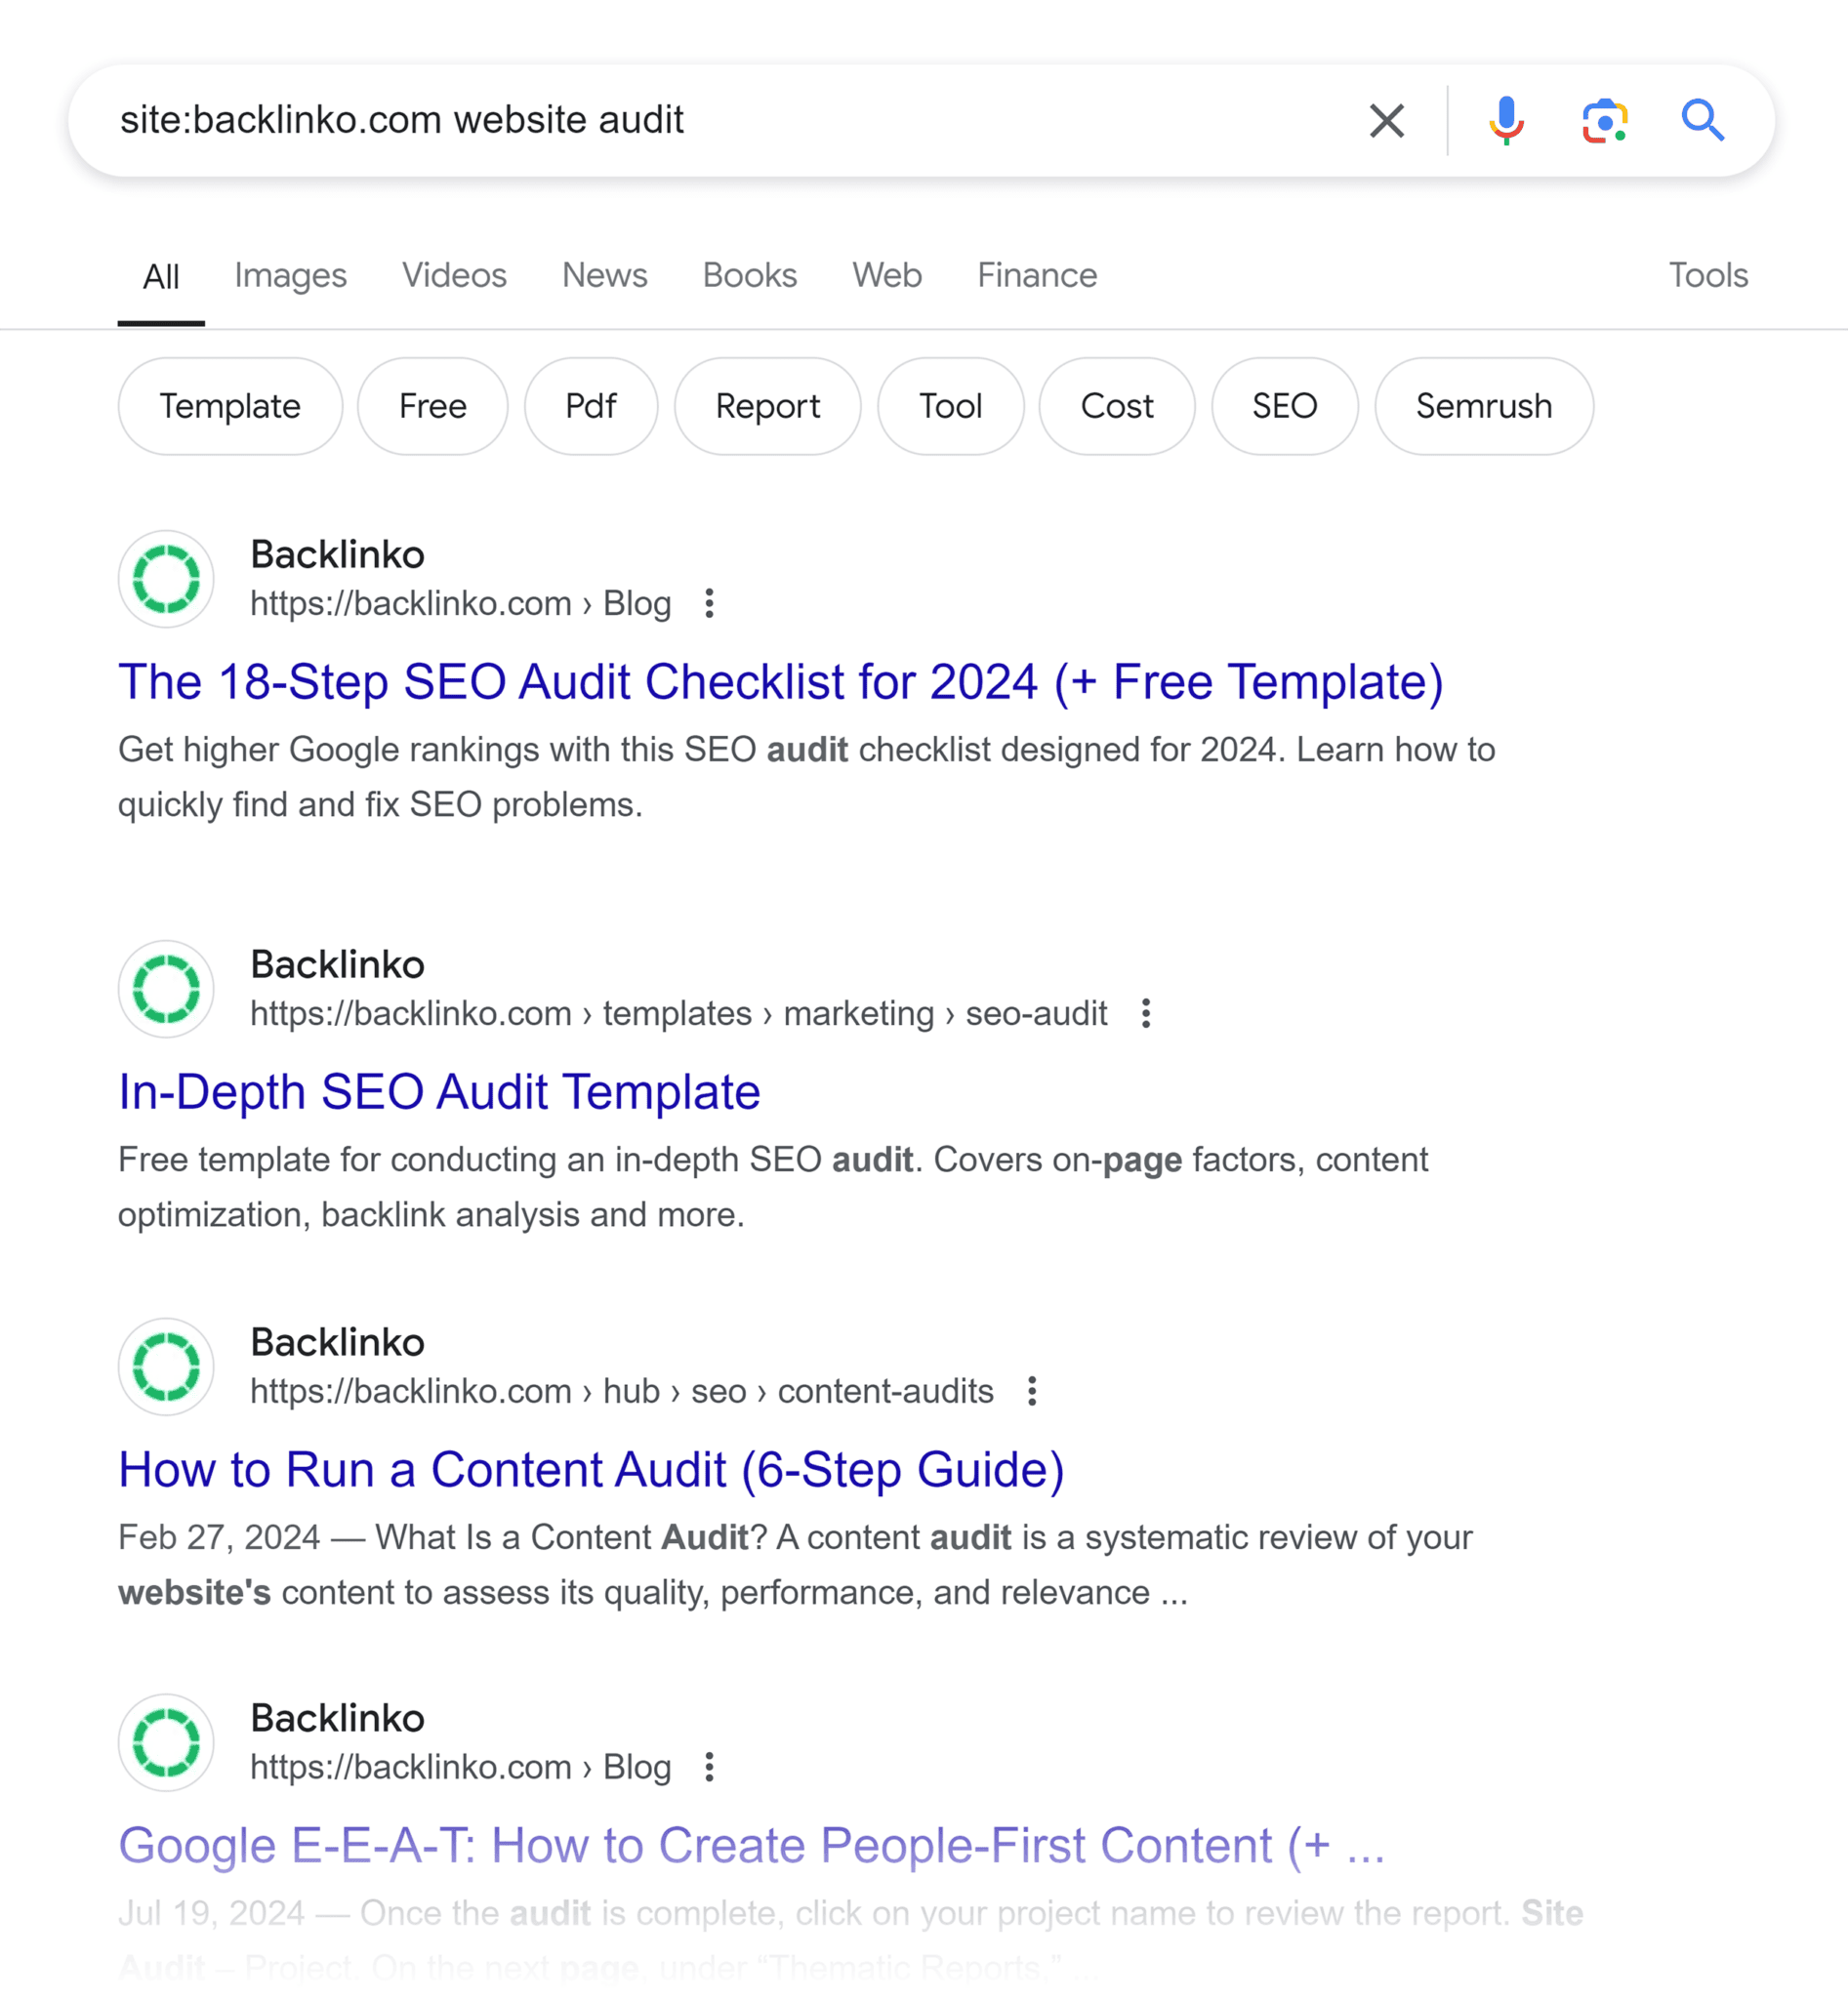Select the Semrush filter chip
This screenshot has width=1848, height=1999.
click(1483, 406)
